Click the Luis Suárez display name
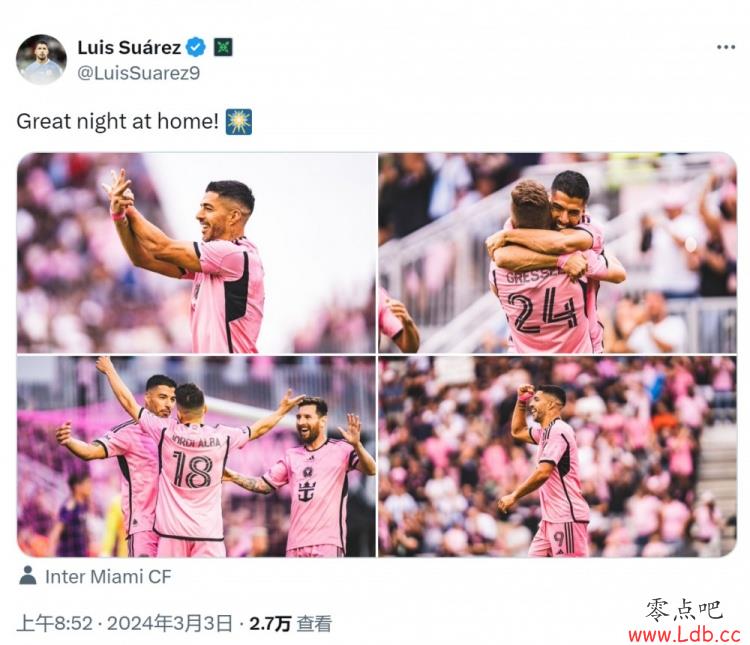Image resolution: width=750 pixels, height=645 pixels. [x=129, y=47]
